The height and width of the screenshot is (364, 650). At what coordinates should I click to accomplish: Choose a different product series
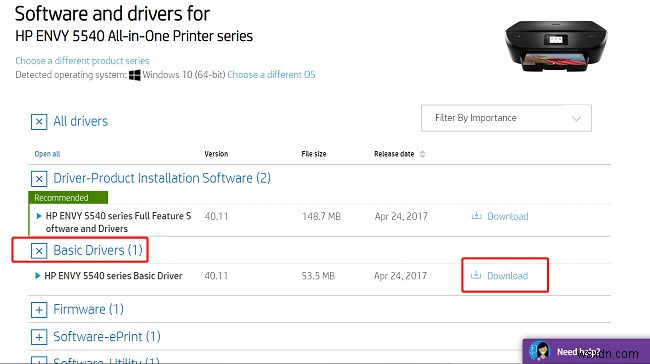(x=82, y=61)
